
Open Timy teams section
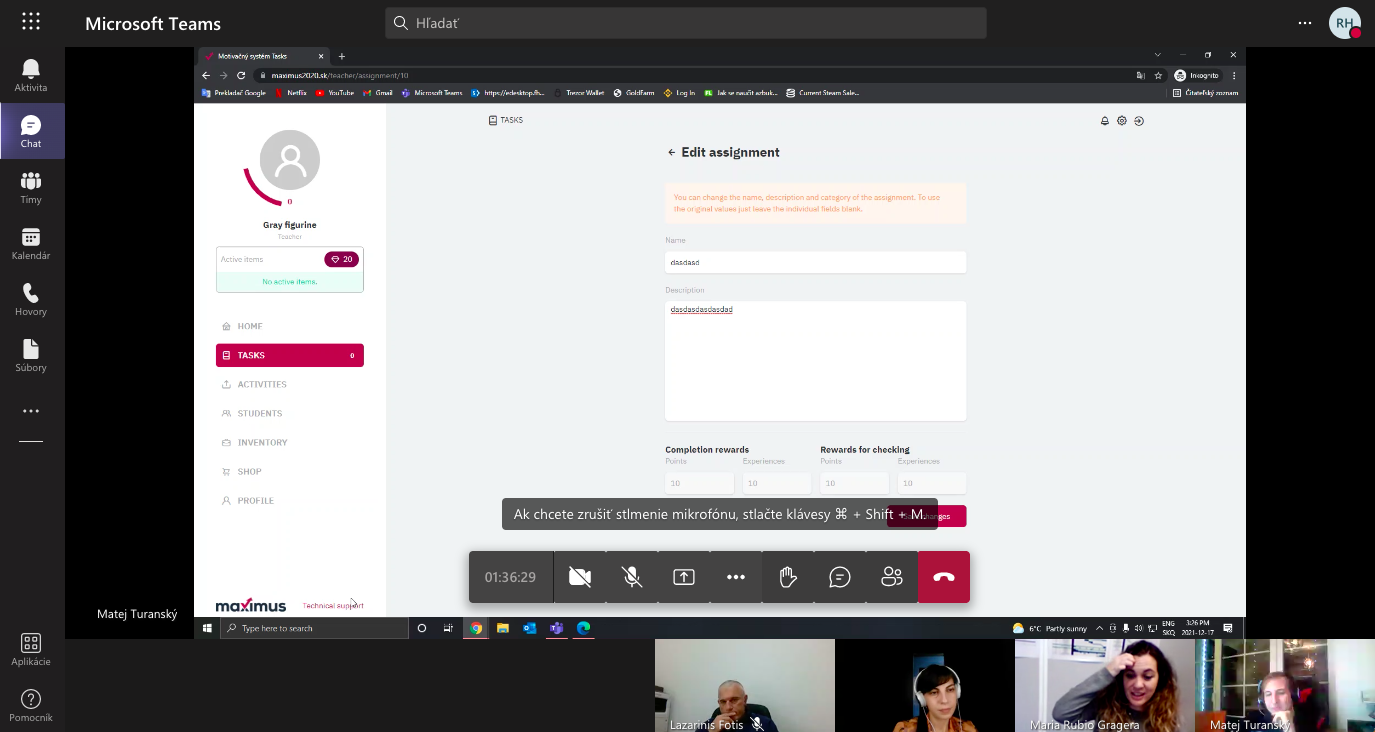pyautogui.click(x=31, y=187)
